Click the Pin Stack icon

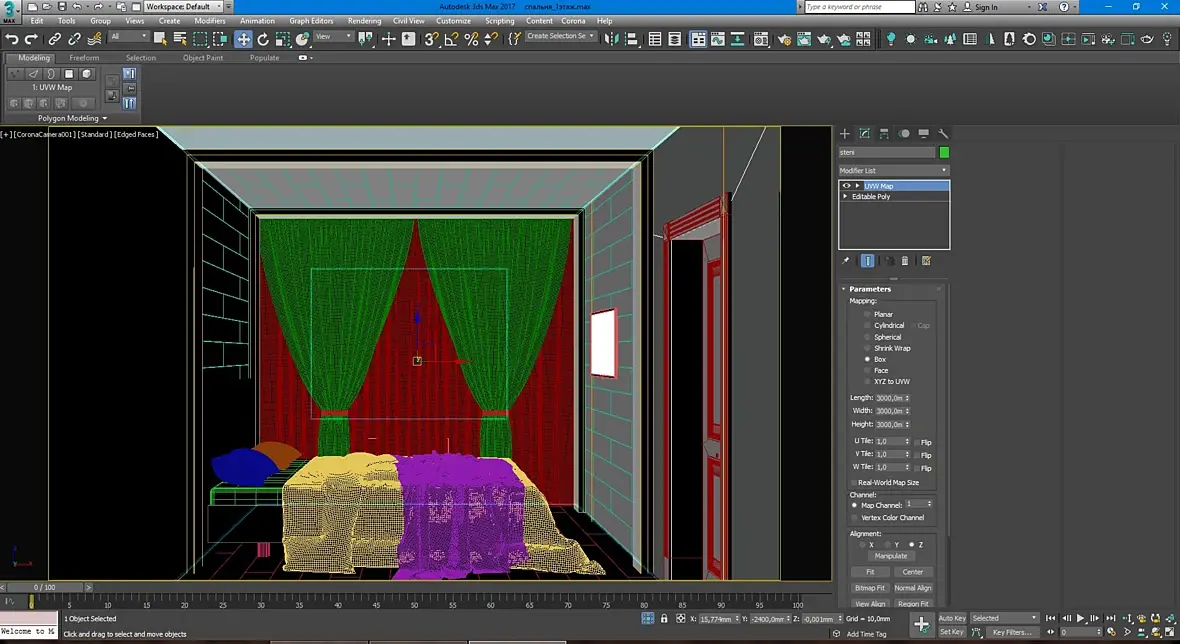[846, 261]
